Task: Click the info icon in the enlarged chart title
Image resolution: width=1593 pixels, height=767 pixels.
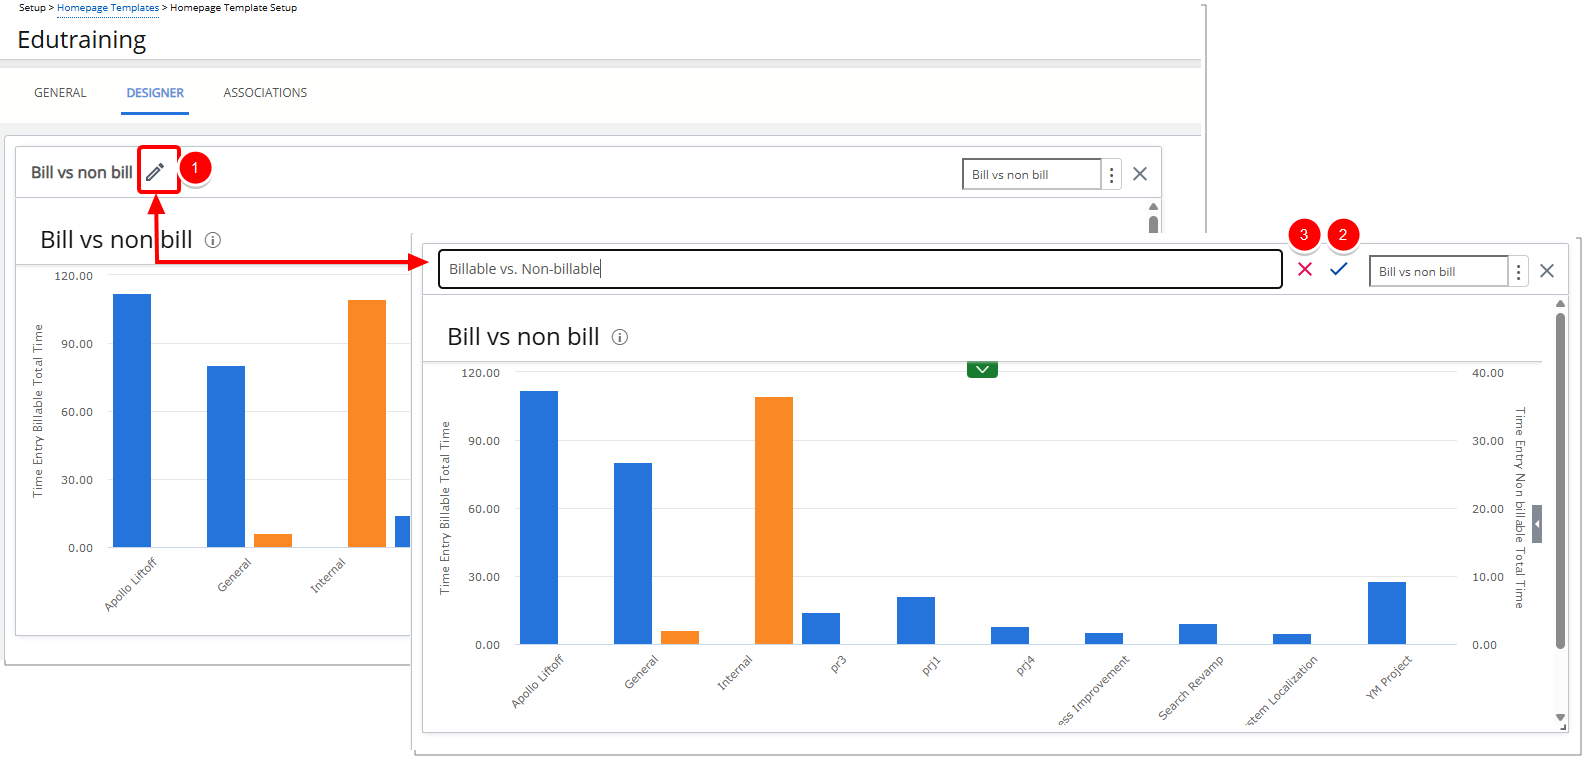Action: coord(620,337)
